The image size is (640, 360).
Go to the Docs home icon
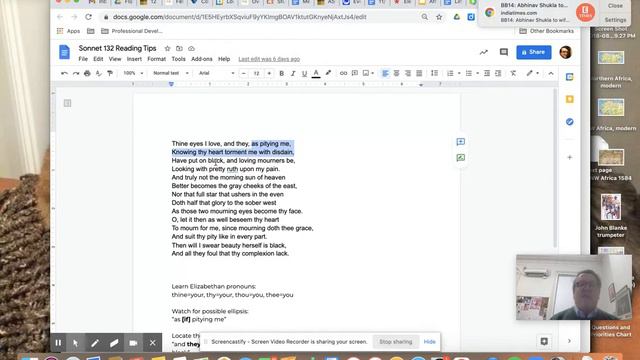click(x=64, y=52)
